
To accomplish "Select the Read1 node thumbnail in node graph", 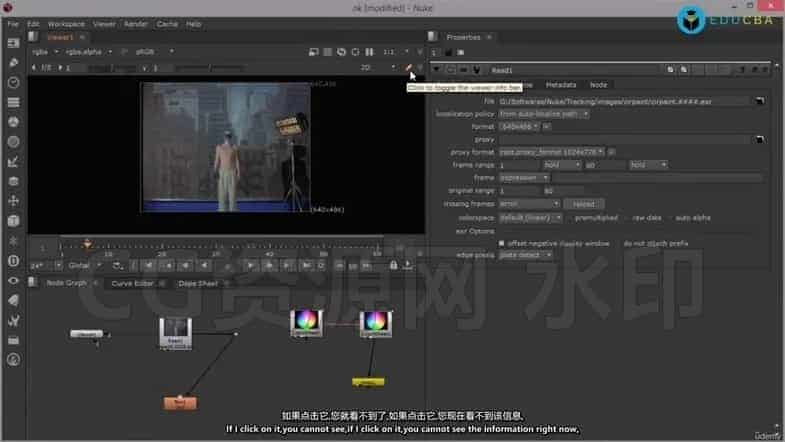I will pos(175,333).
